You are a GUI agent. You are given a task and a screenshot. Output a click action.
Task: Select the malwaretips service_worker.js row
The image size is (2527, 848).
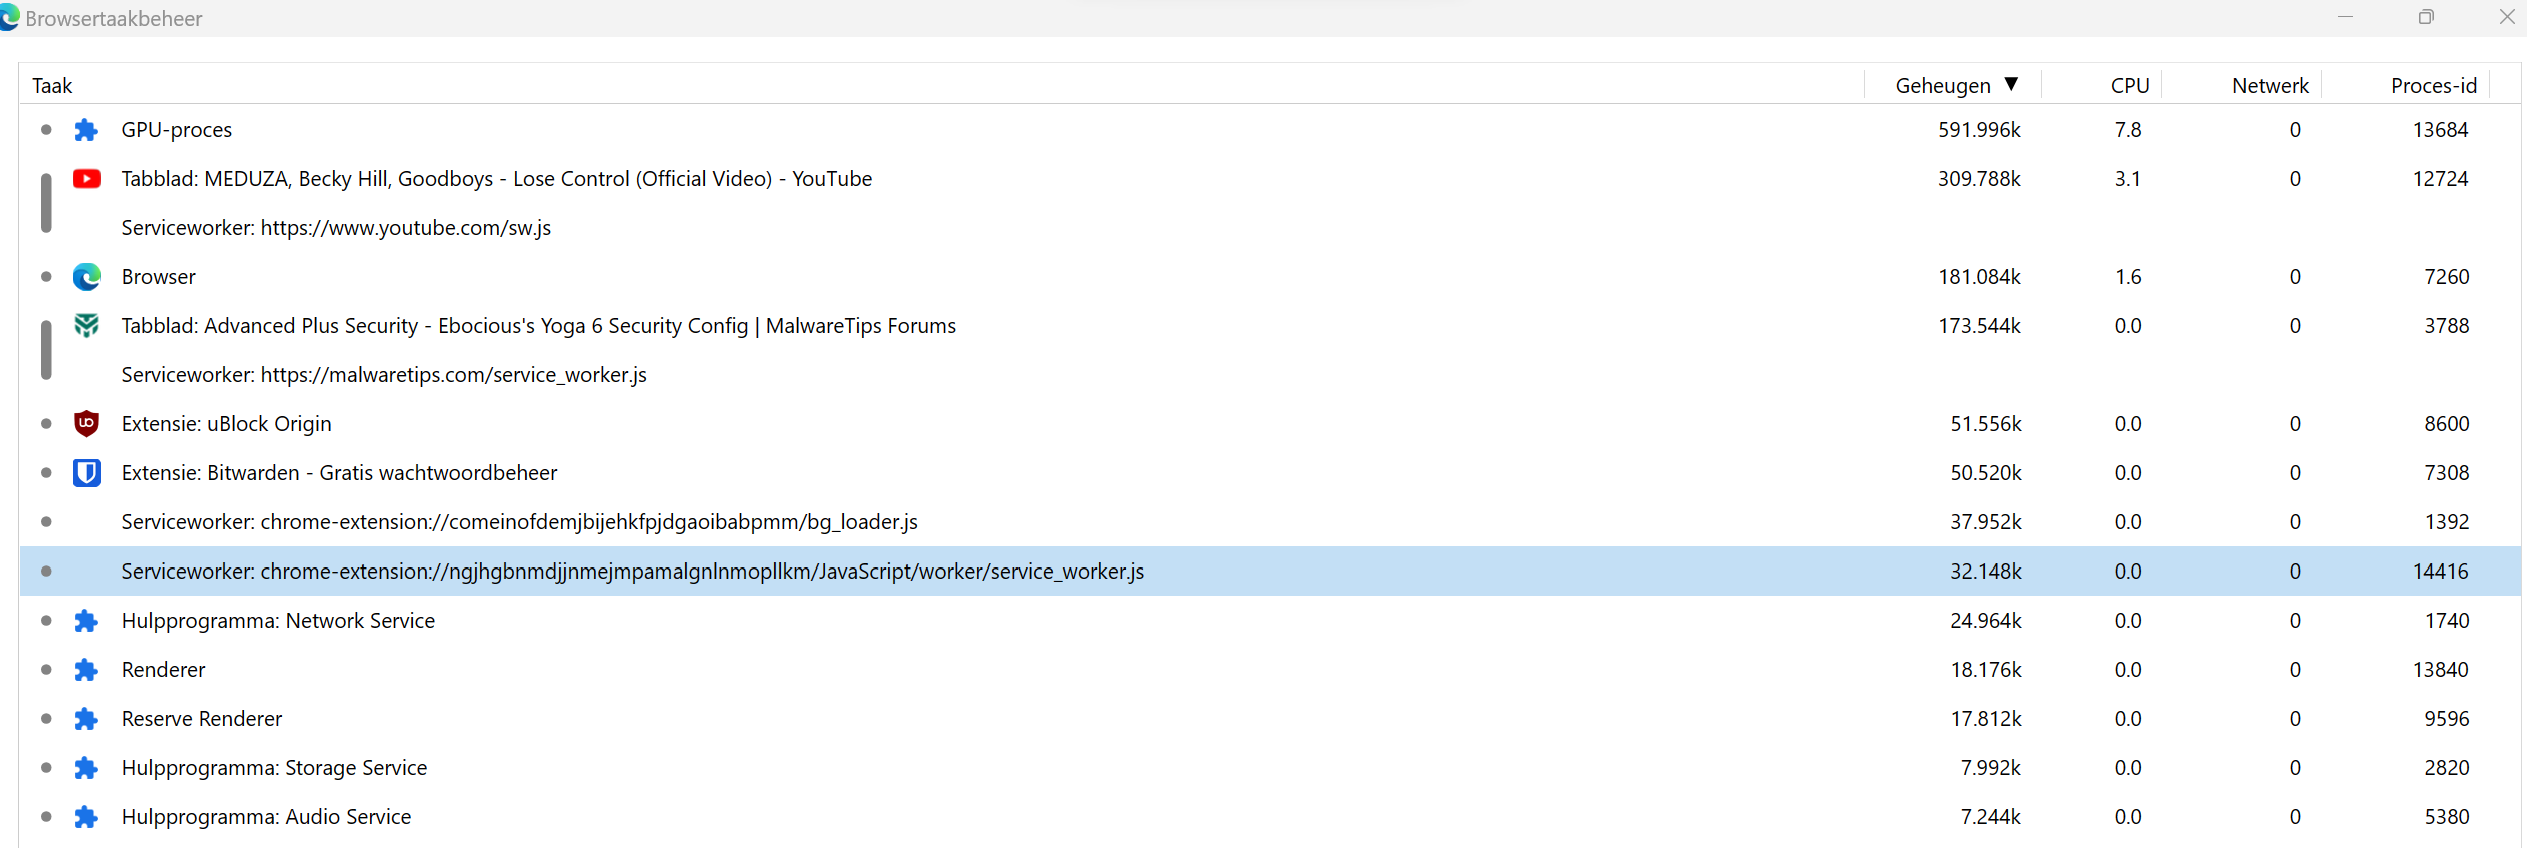[x=384, y=375]
